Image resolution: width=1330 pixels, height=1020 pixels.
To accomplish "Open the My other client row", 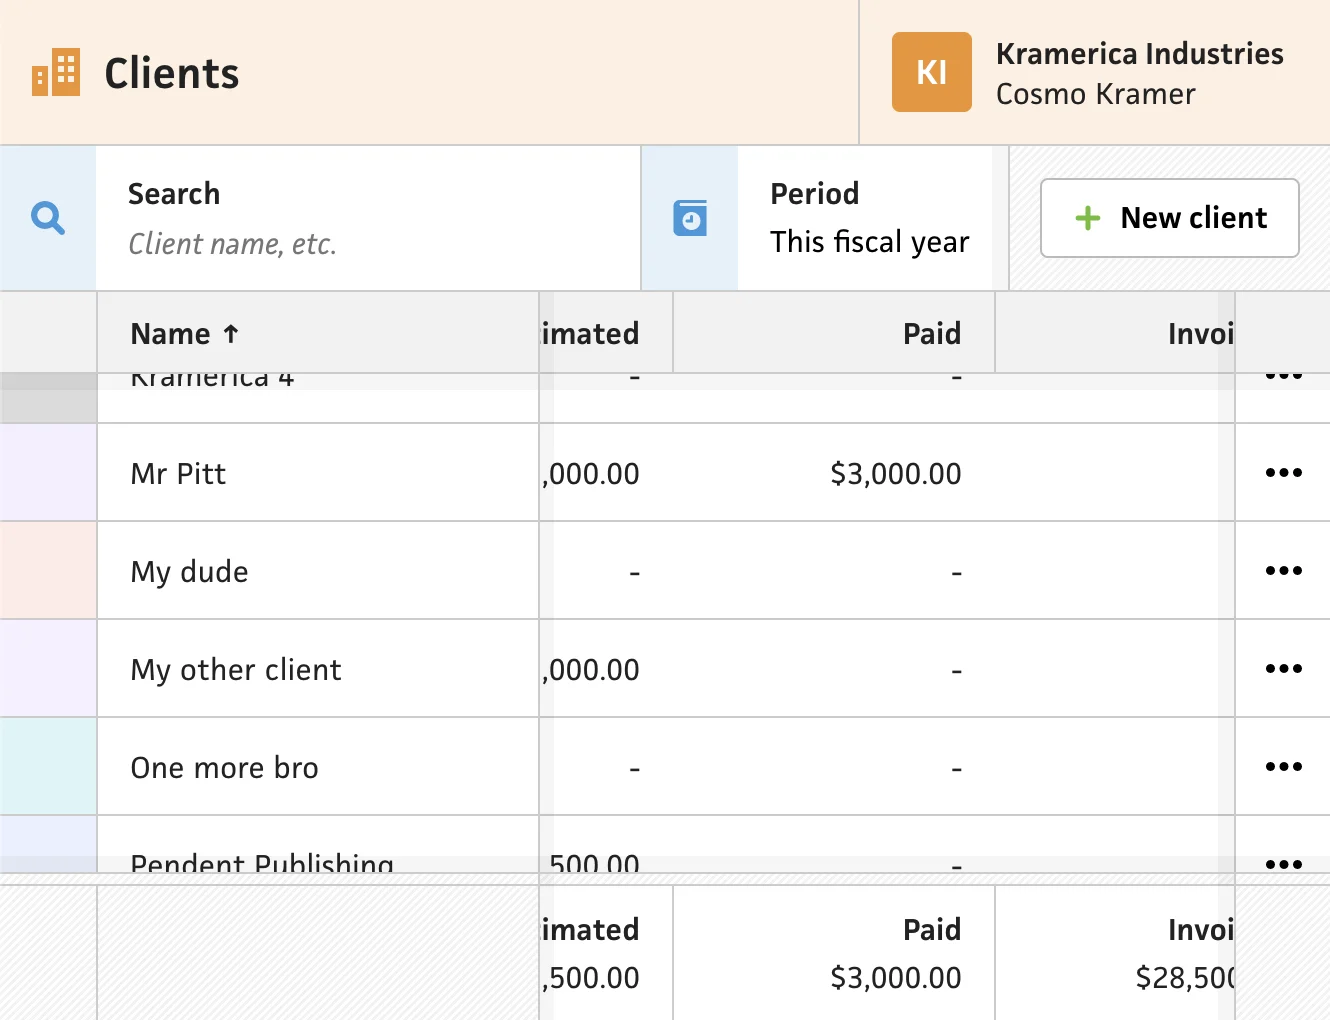I will (236, 670).
